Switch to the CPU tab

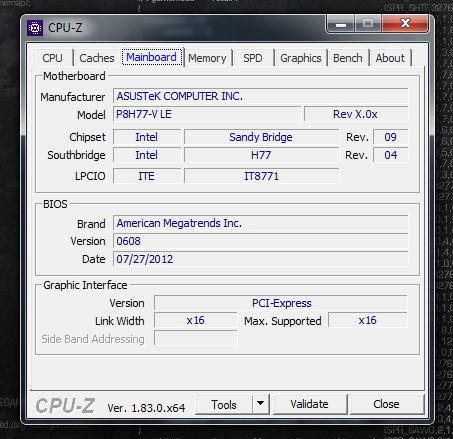(52, 58)
